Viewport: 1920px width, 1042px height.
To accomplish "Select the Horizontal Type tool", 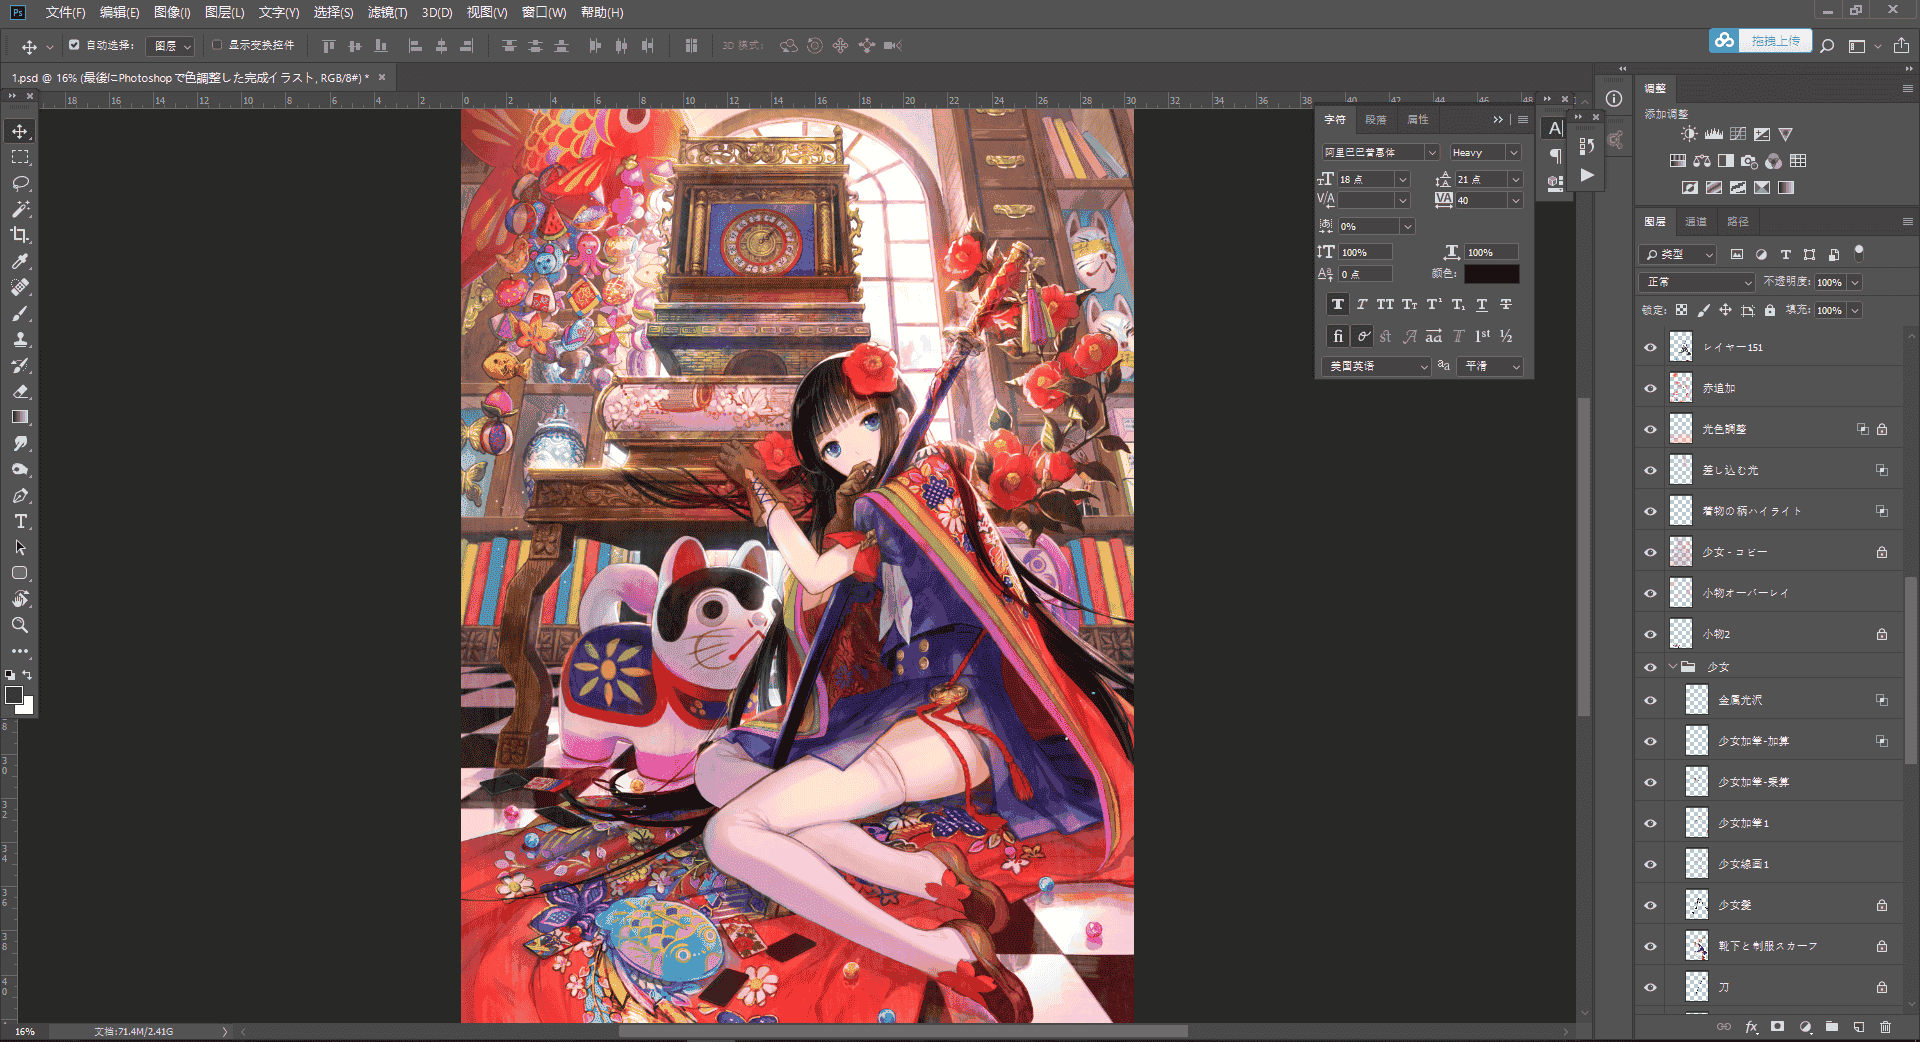I will [20, 521].
